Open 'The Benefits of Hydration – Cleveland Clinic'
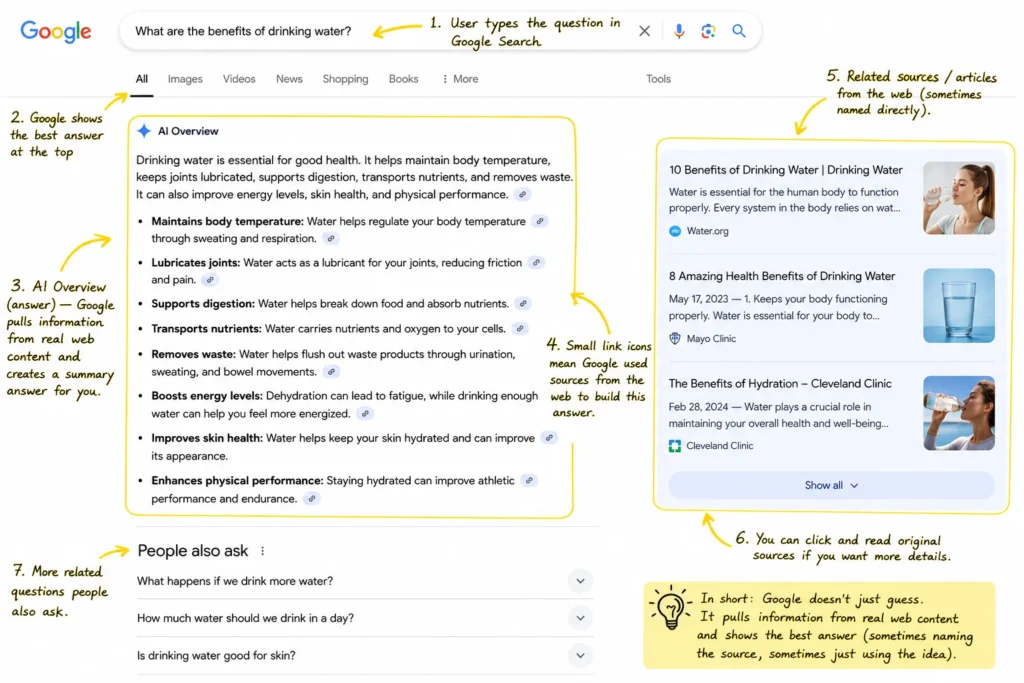 pos(780,384)
